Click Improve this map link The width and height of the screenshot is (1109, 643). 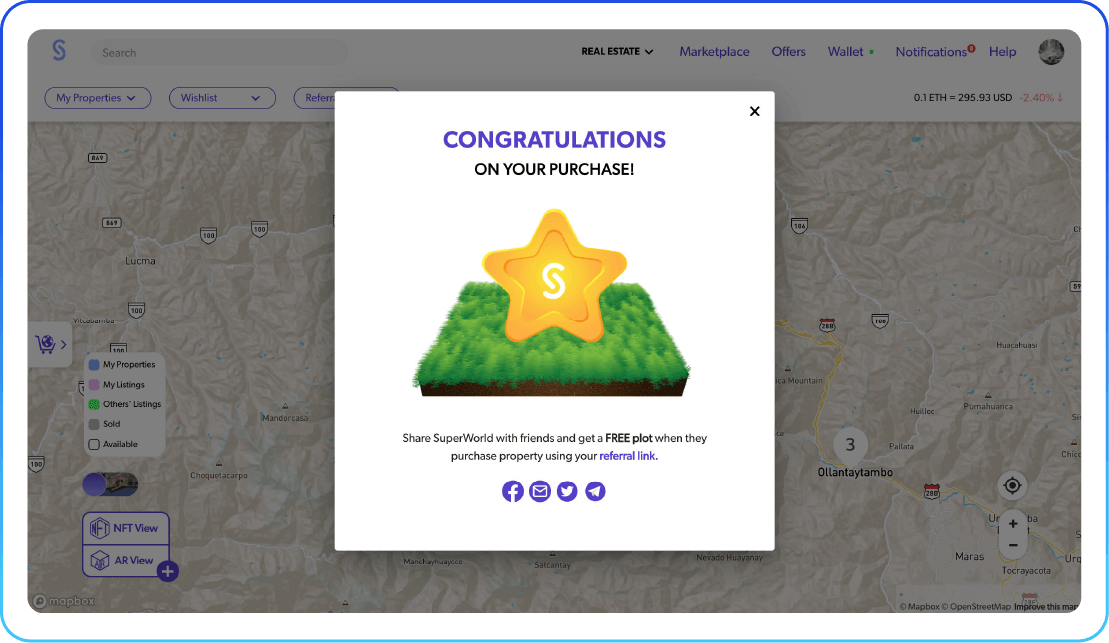[x=1047, y=607]
